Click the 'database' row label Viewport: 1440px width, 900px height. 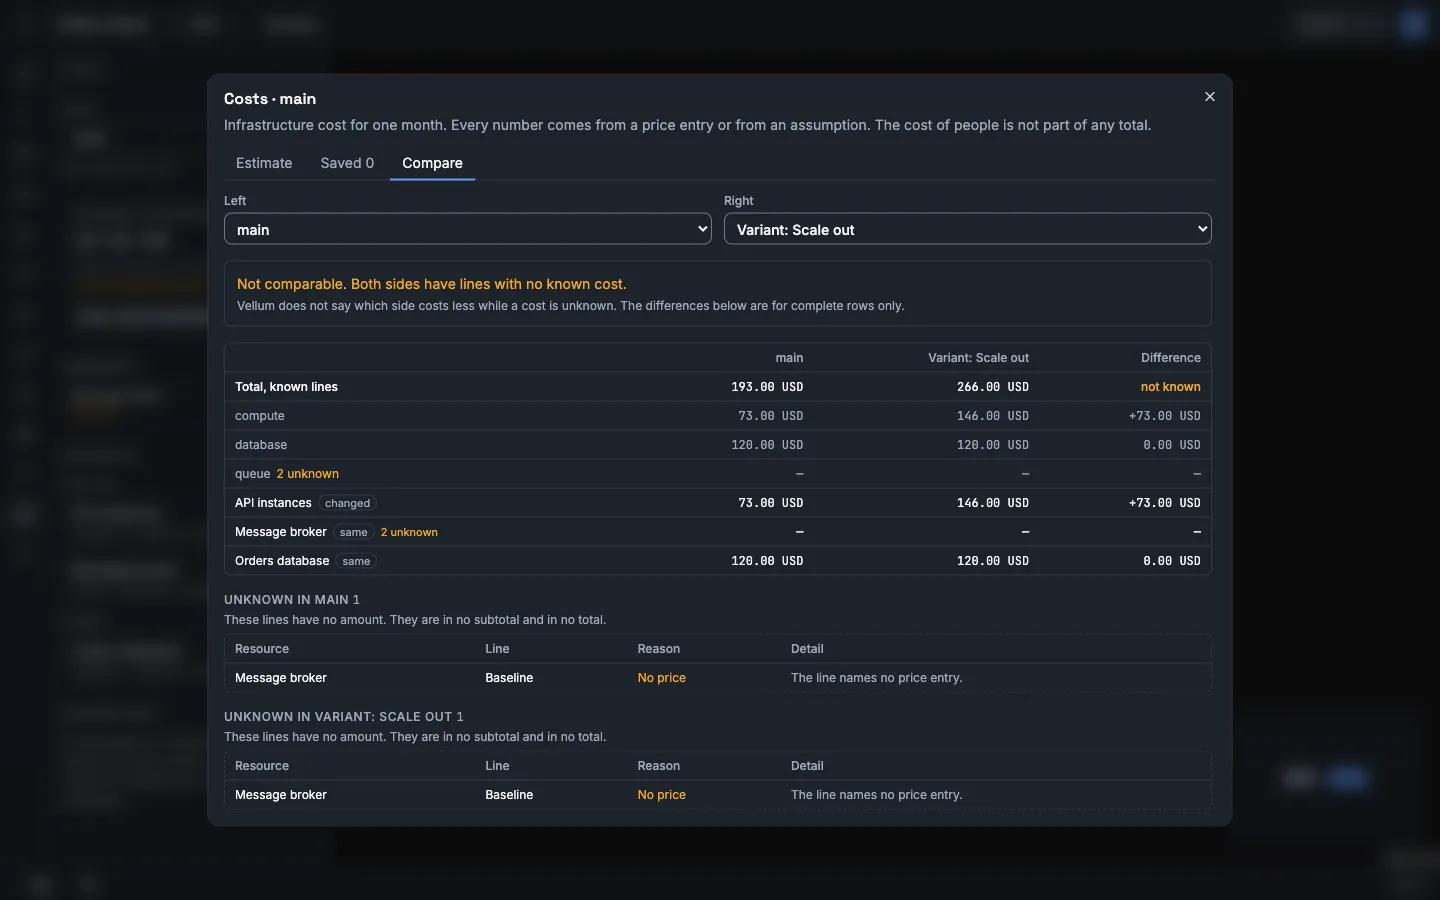(261, 445)
